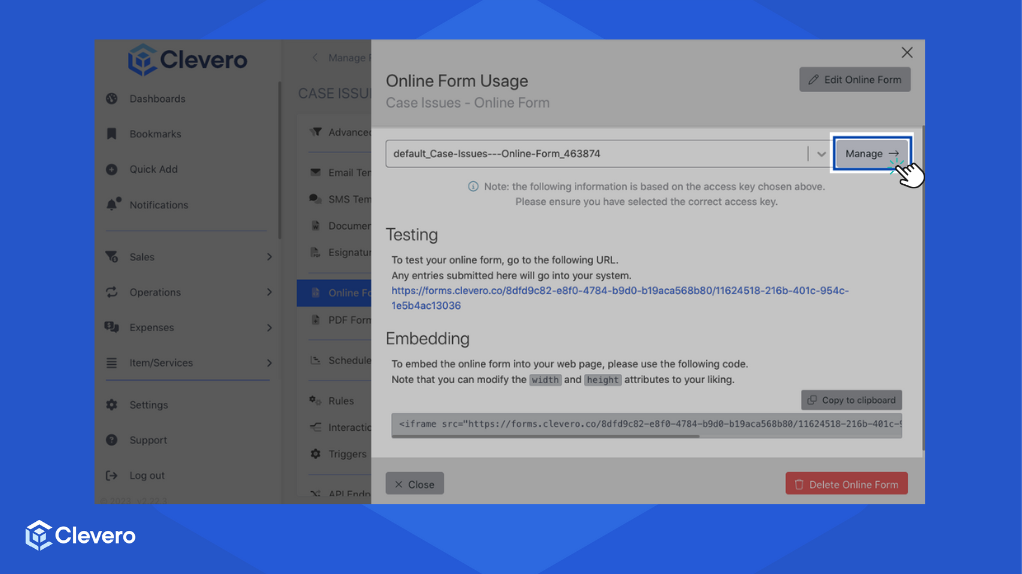Click the iframe code horizontal scrollbar
This screenshot has height=574, width=1022.
(546, 436)
